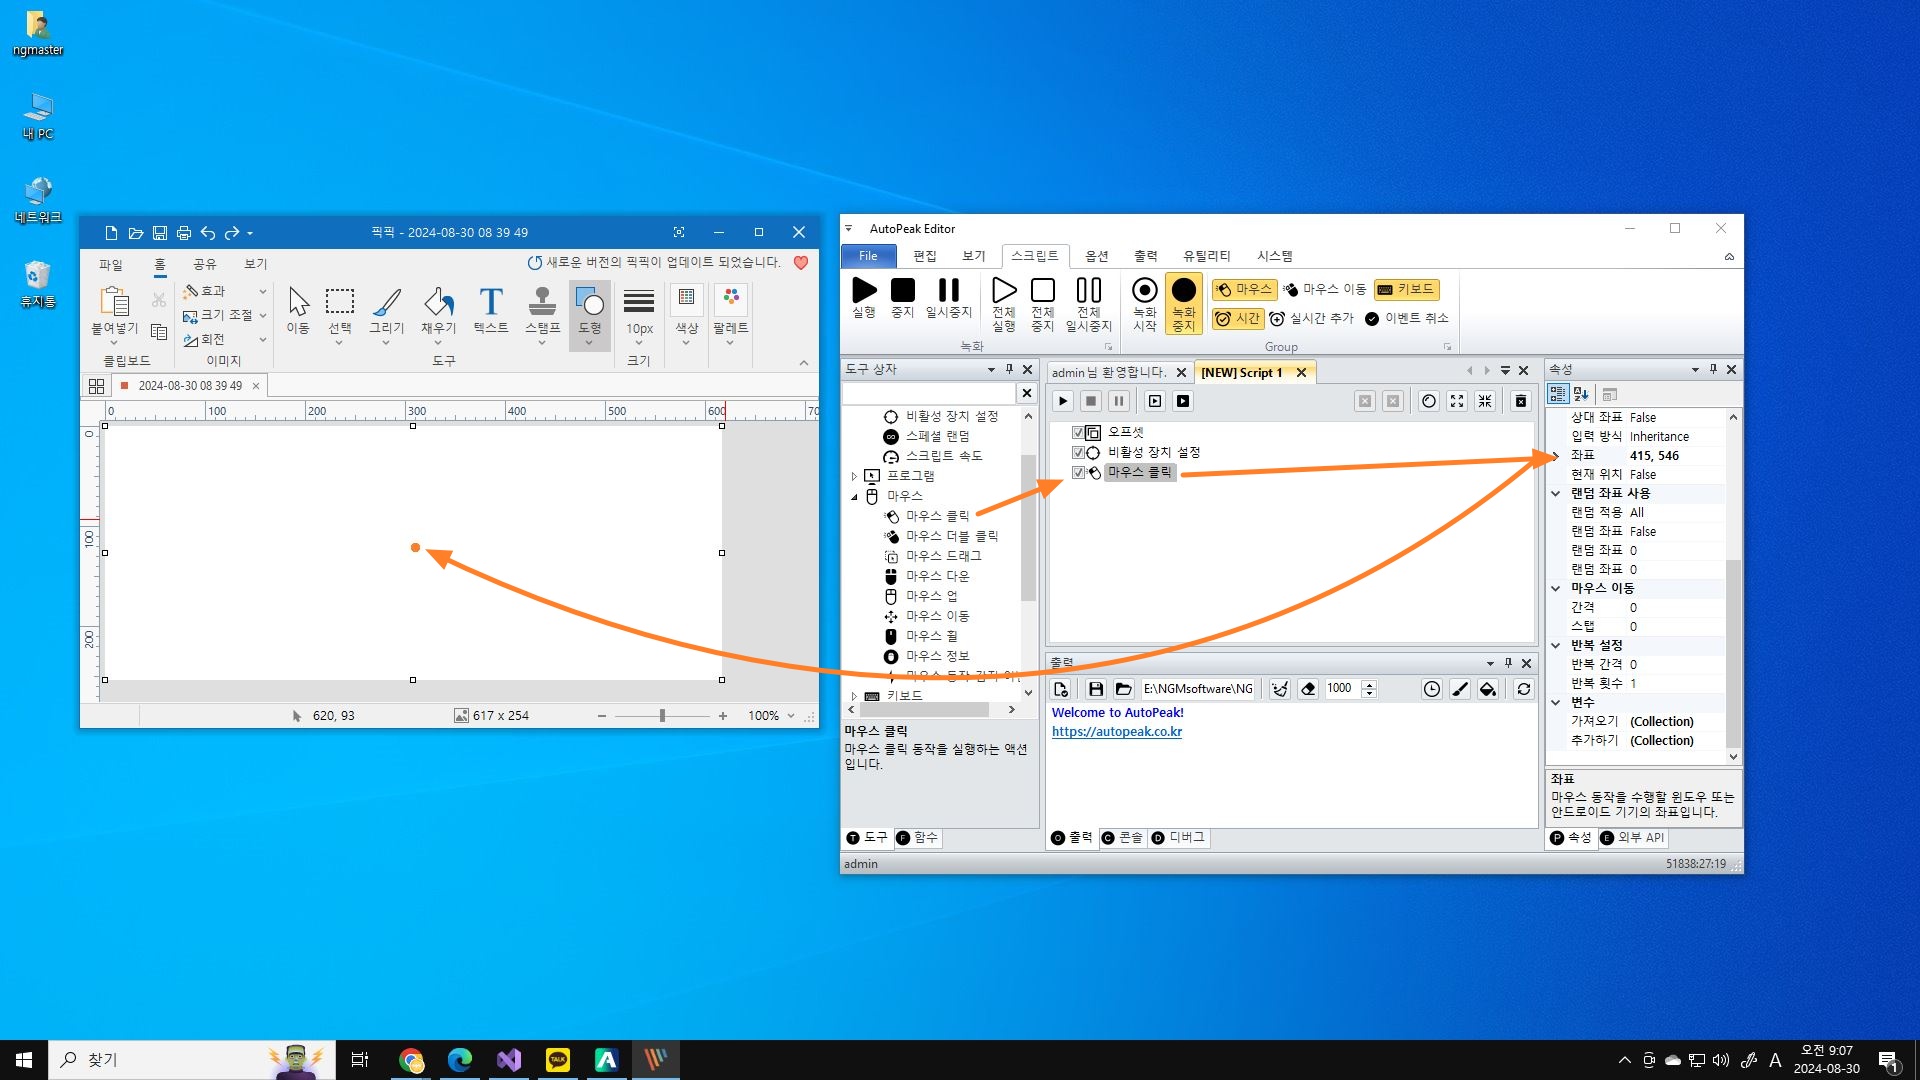Toggle the 마우스 클릭 step checkbox
This screenshot has width=1920, height=1080.
(x=1078, y=472)
